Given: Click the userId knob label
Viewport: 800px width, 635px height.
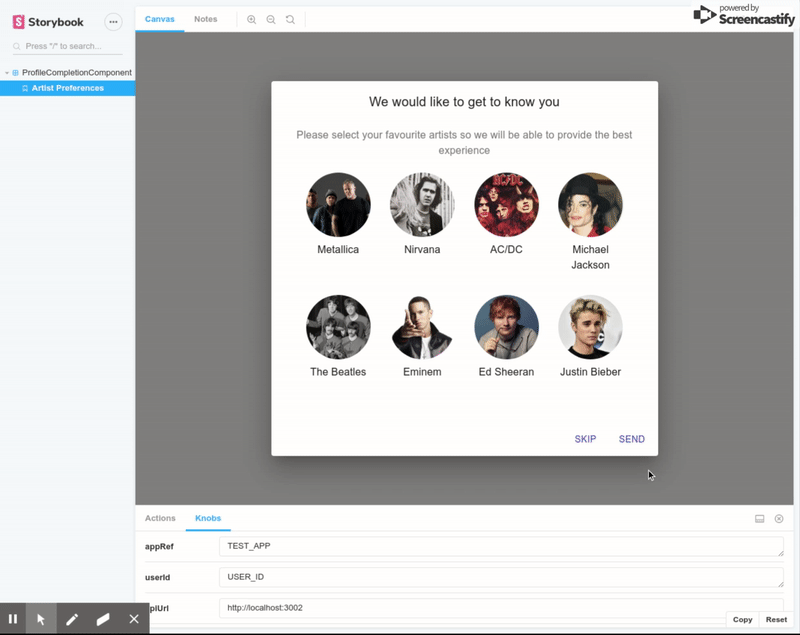Looking at the screenshot, I should pos(158,578).
